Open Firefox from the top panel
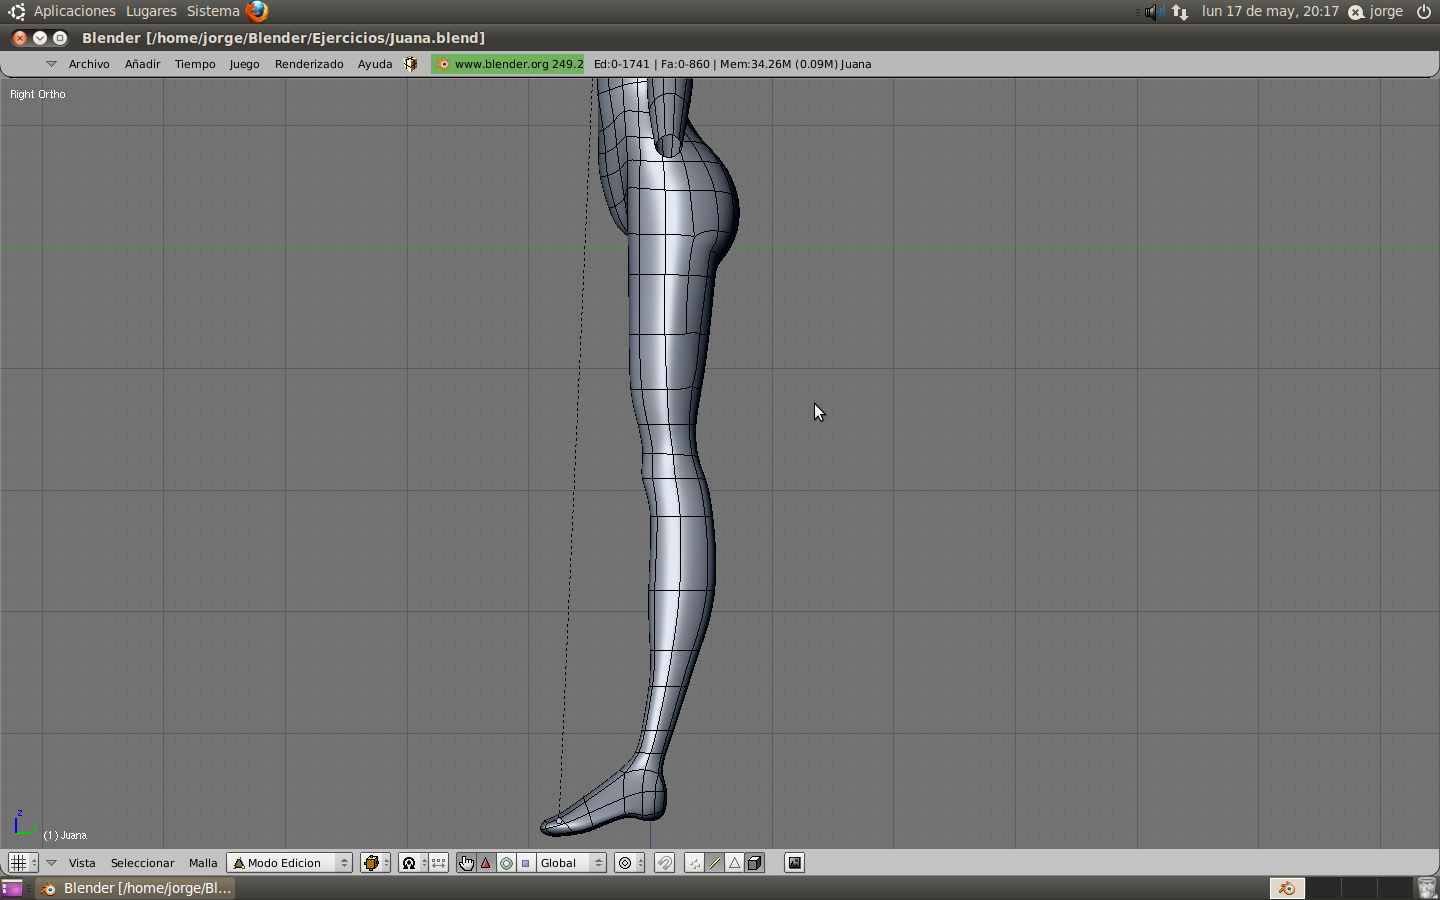This screenshot has width=1440, height=900. (x=257, y=11)
